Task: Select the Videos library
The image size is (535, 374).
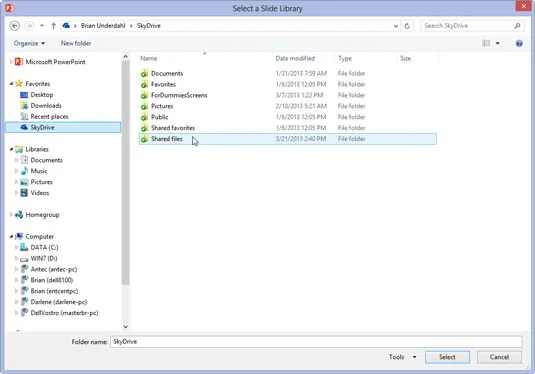Action: pos(40,193)
